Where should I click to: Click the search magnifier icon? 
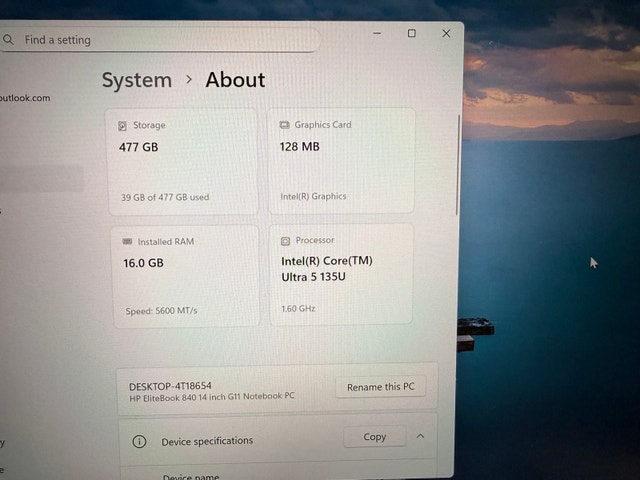click(x=8, y=40)
